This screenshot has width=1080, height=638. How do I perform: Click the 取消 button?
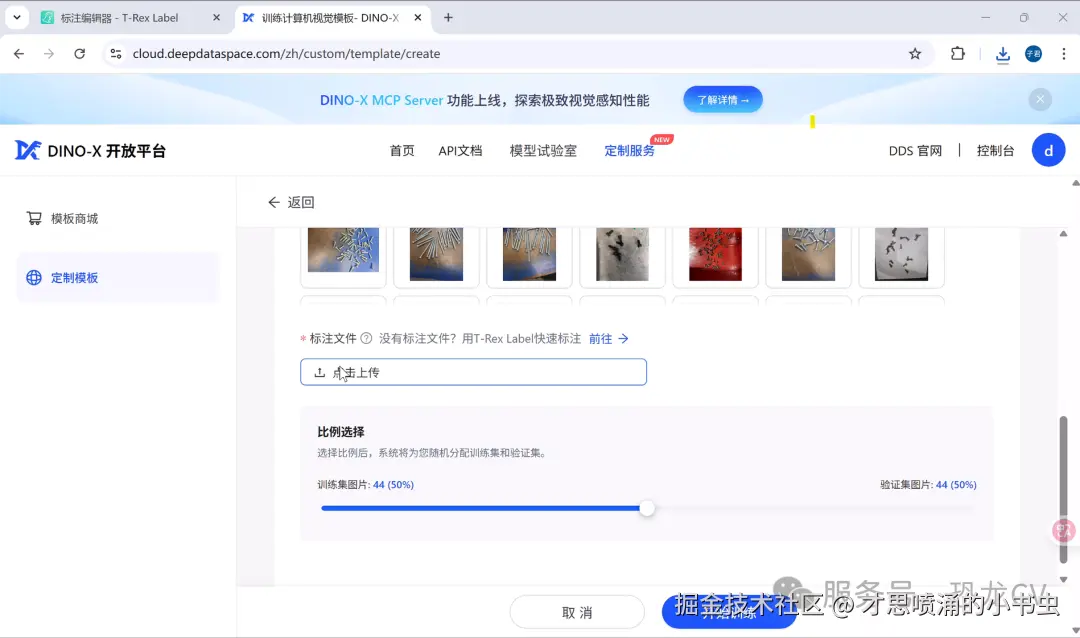tap(577, 611)
